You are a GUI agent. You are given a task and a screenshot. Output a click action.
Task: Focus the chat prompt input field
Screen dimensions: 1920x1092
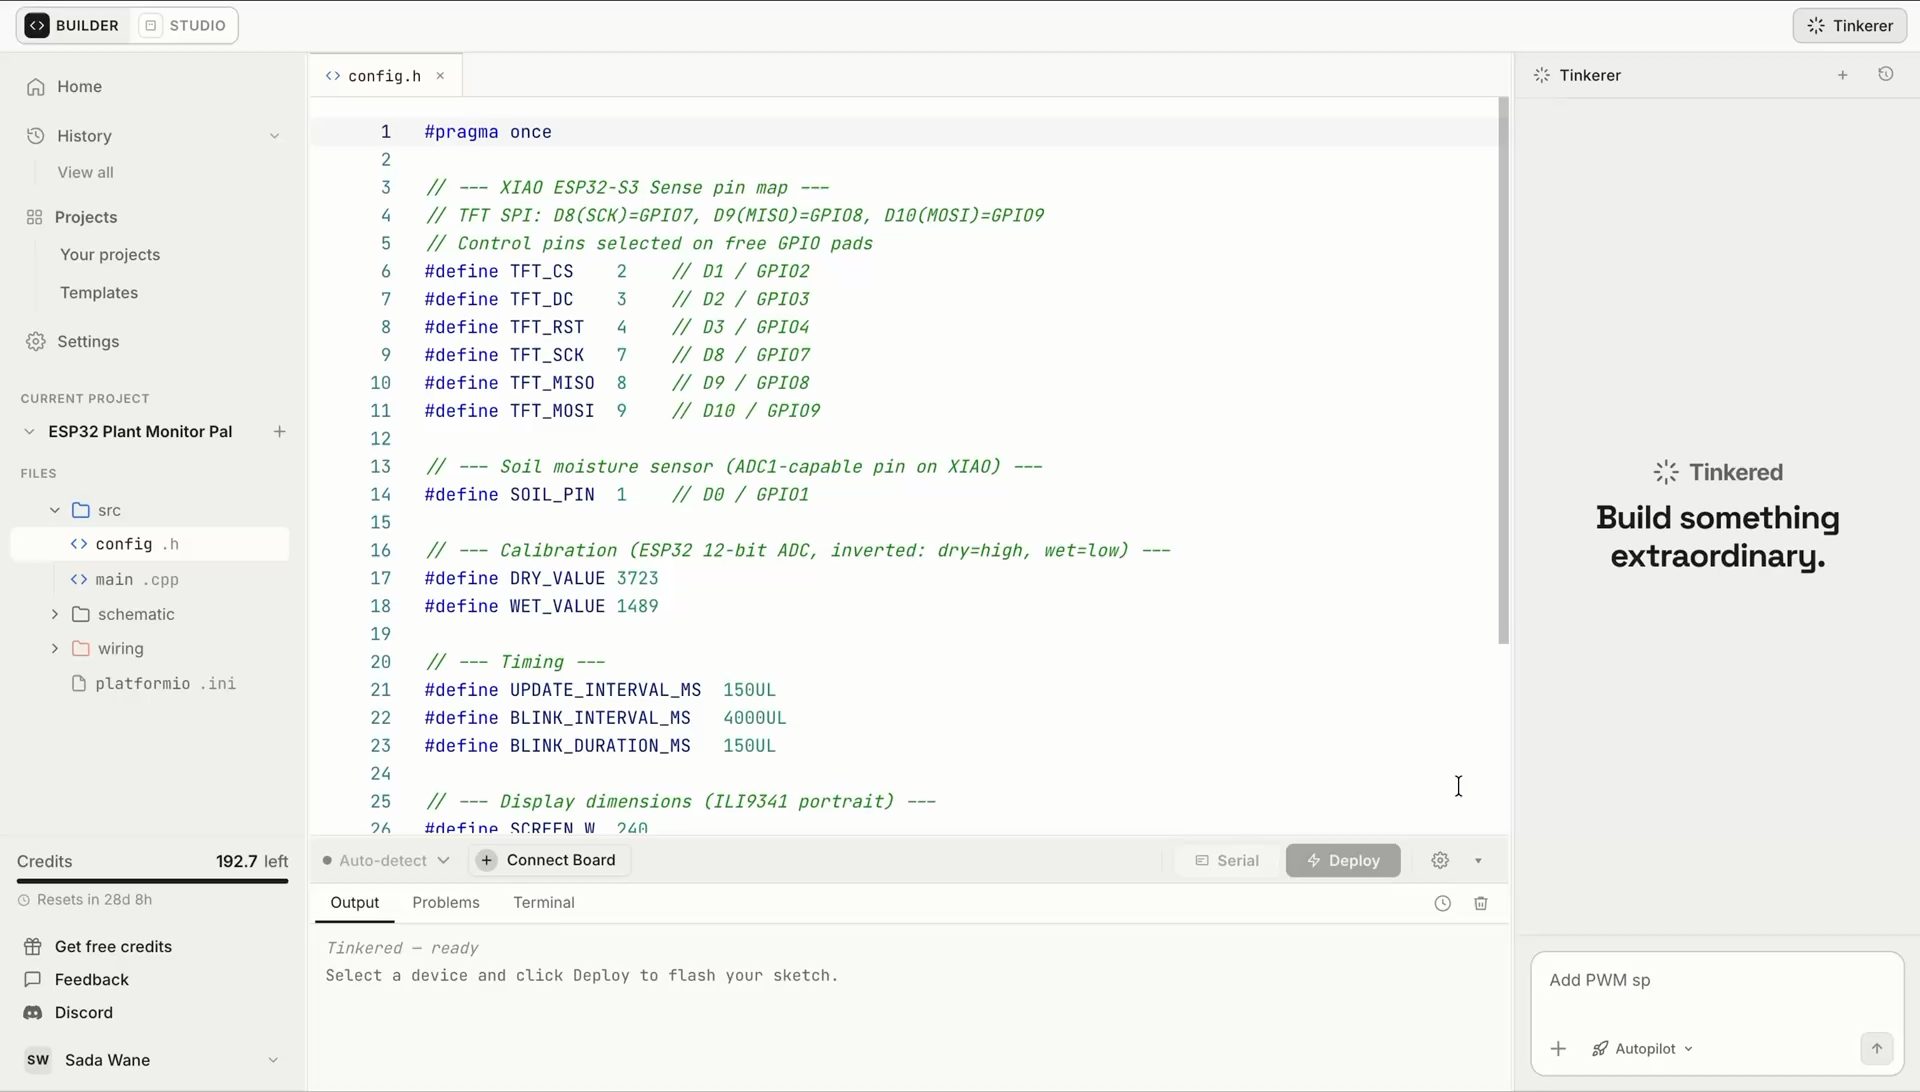pos(1717,981)
